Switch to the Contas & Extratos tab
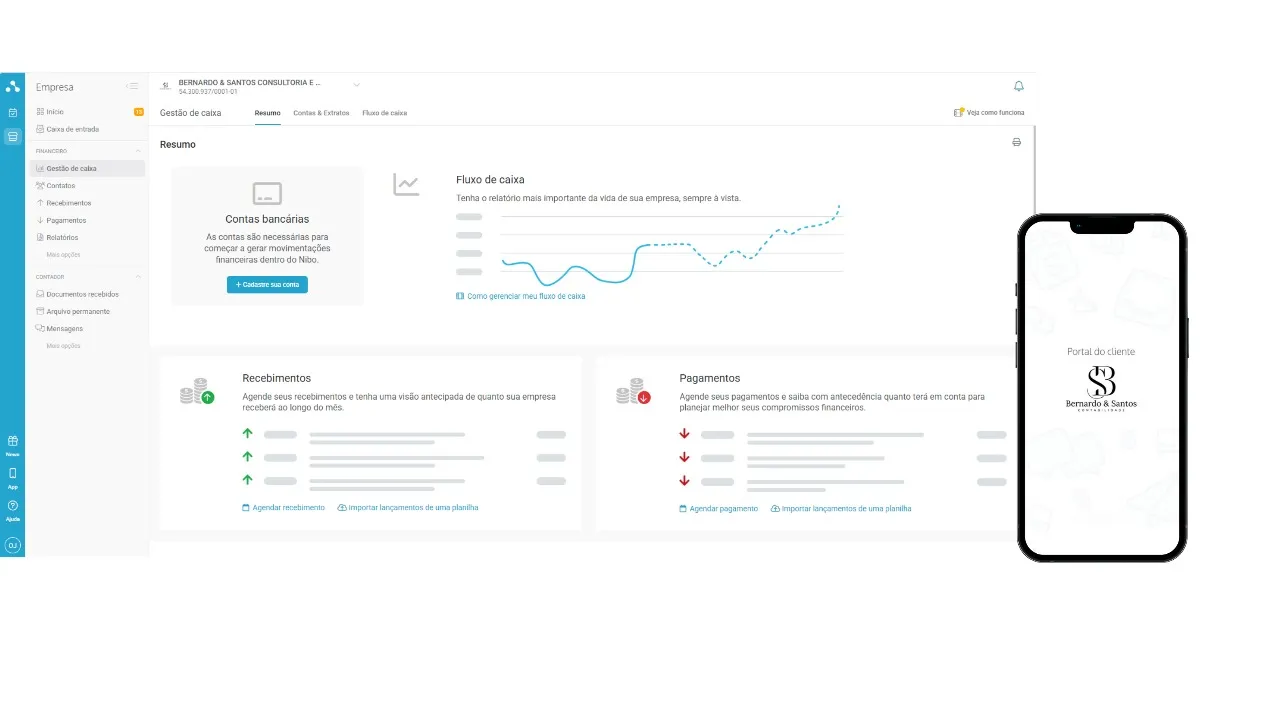This screenshot has height=719, width=1280. (x=321, y=113)
